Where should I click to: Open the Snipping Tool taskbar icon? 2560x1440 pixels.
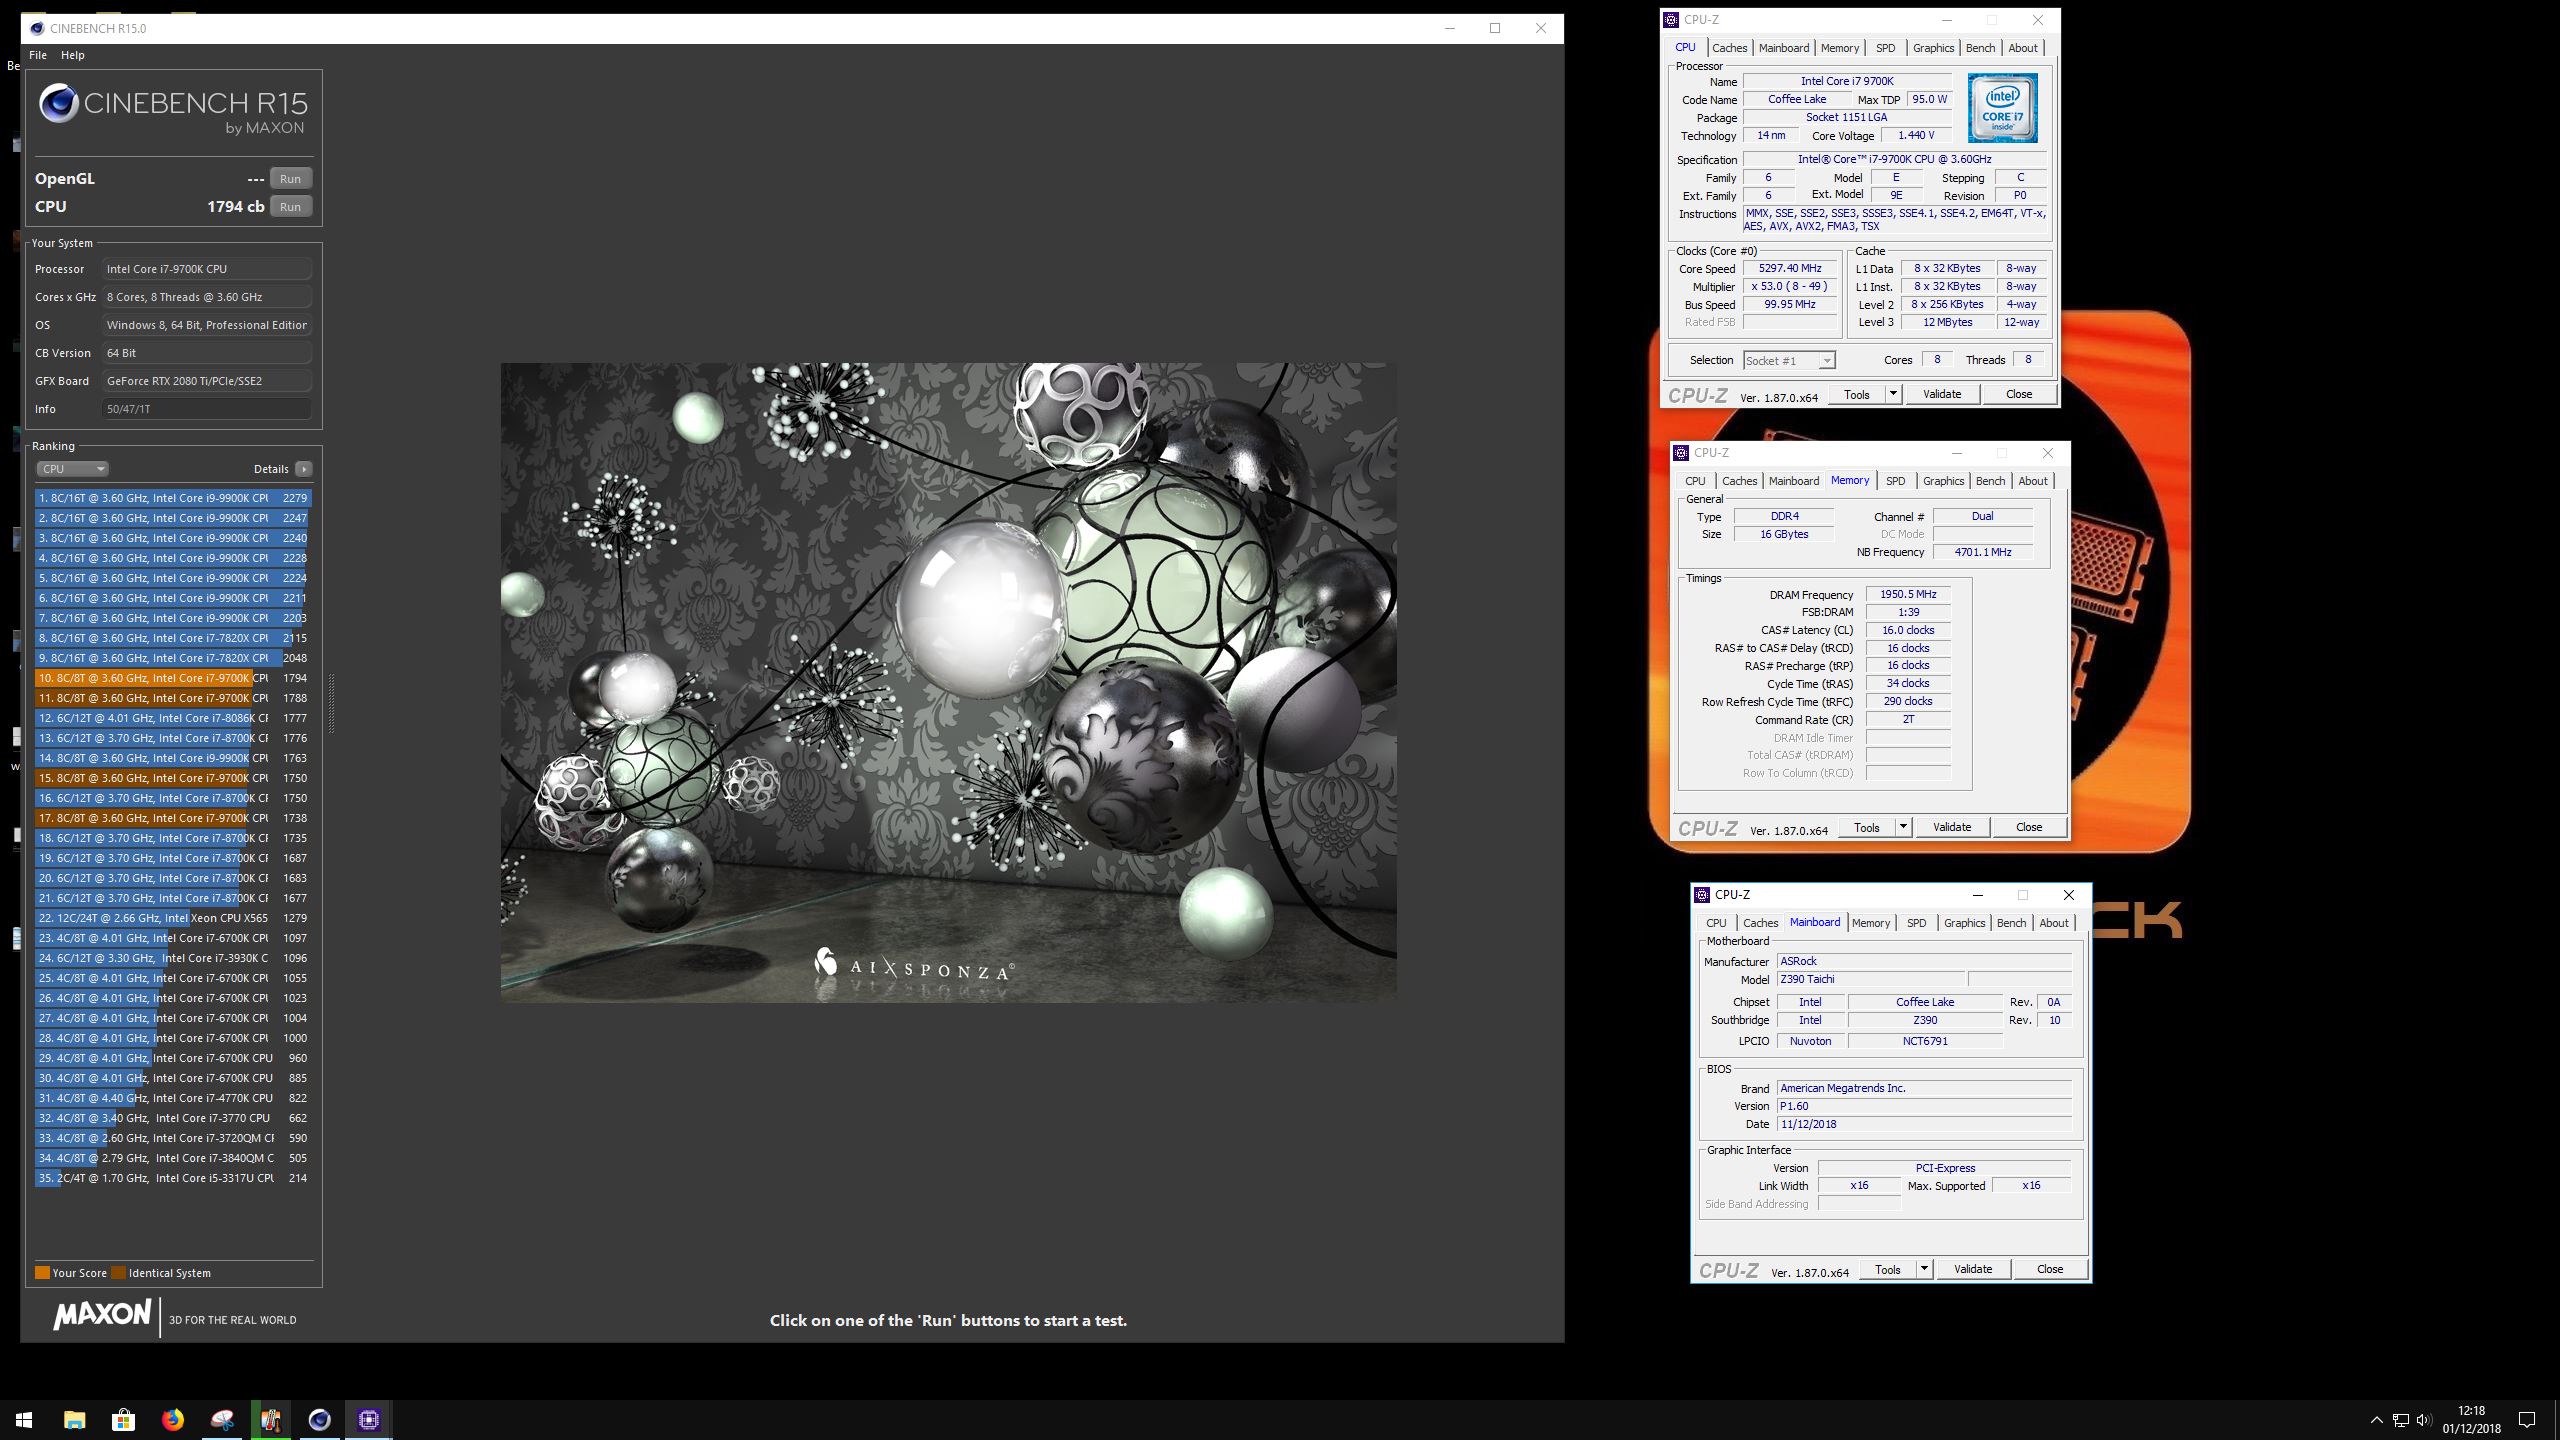pyautogui.click(x=221, y=1419)
